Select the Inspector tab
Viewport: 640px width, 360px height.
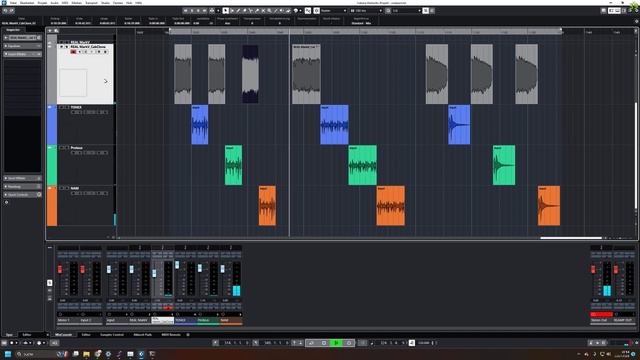point(13,30)
